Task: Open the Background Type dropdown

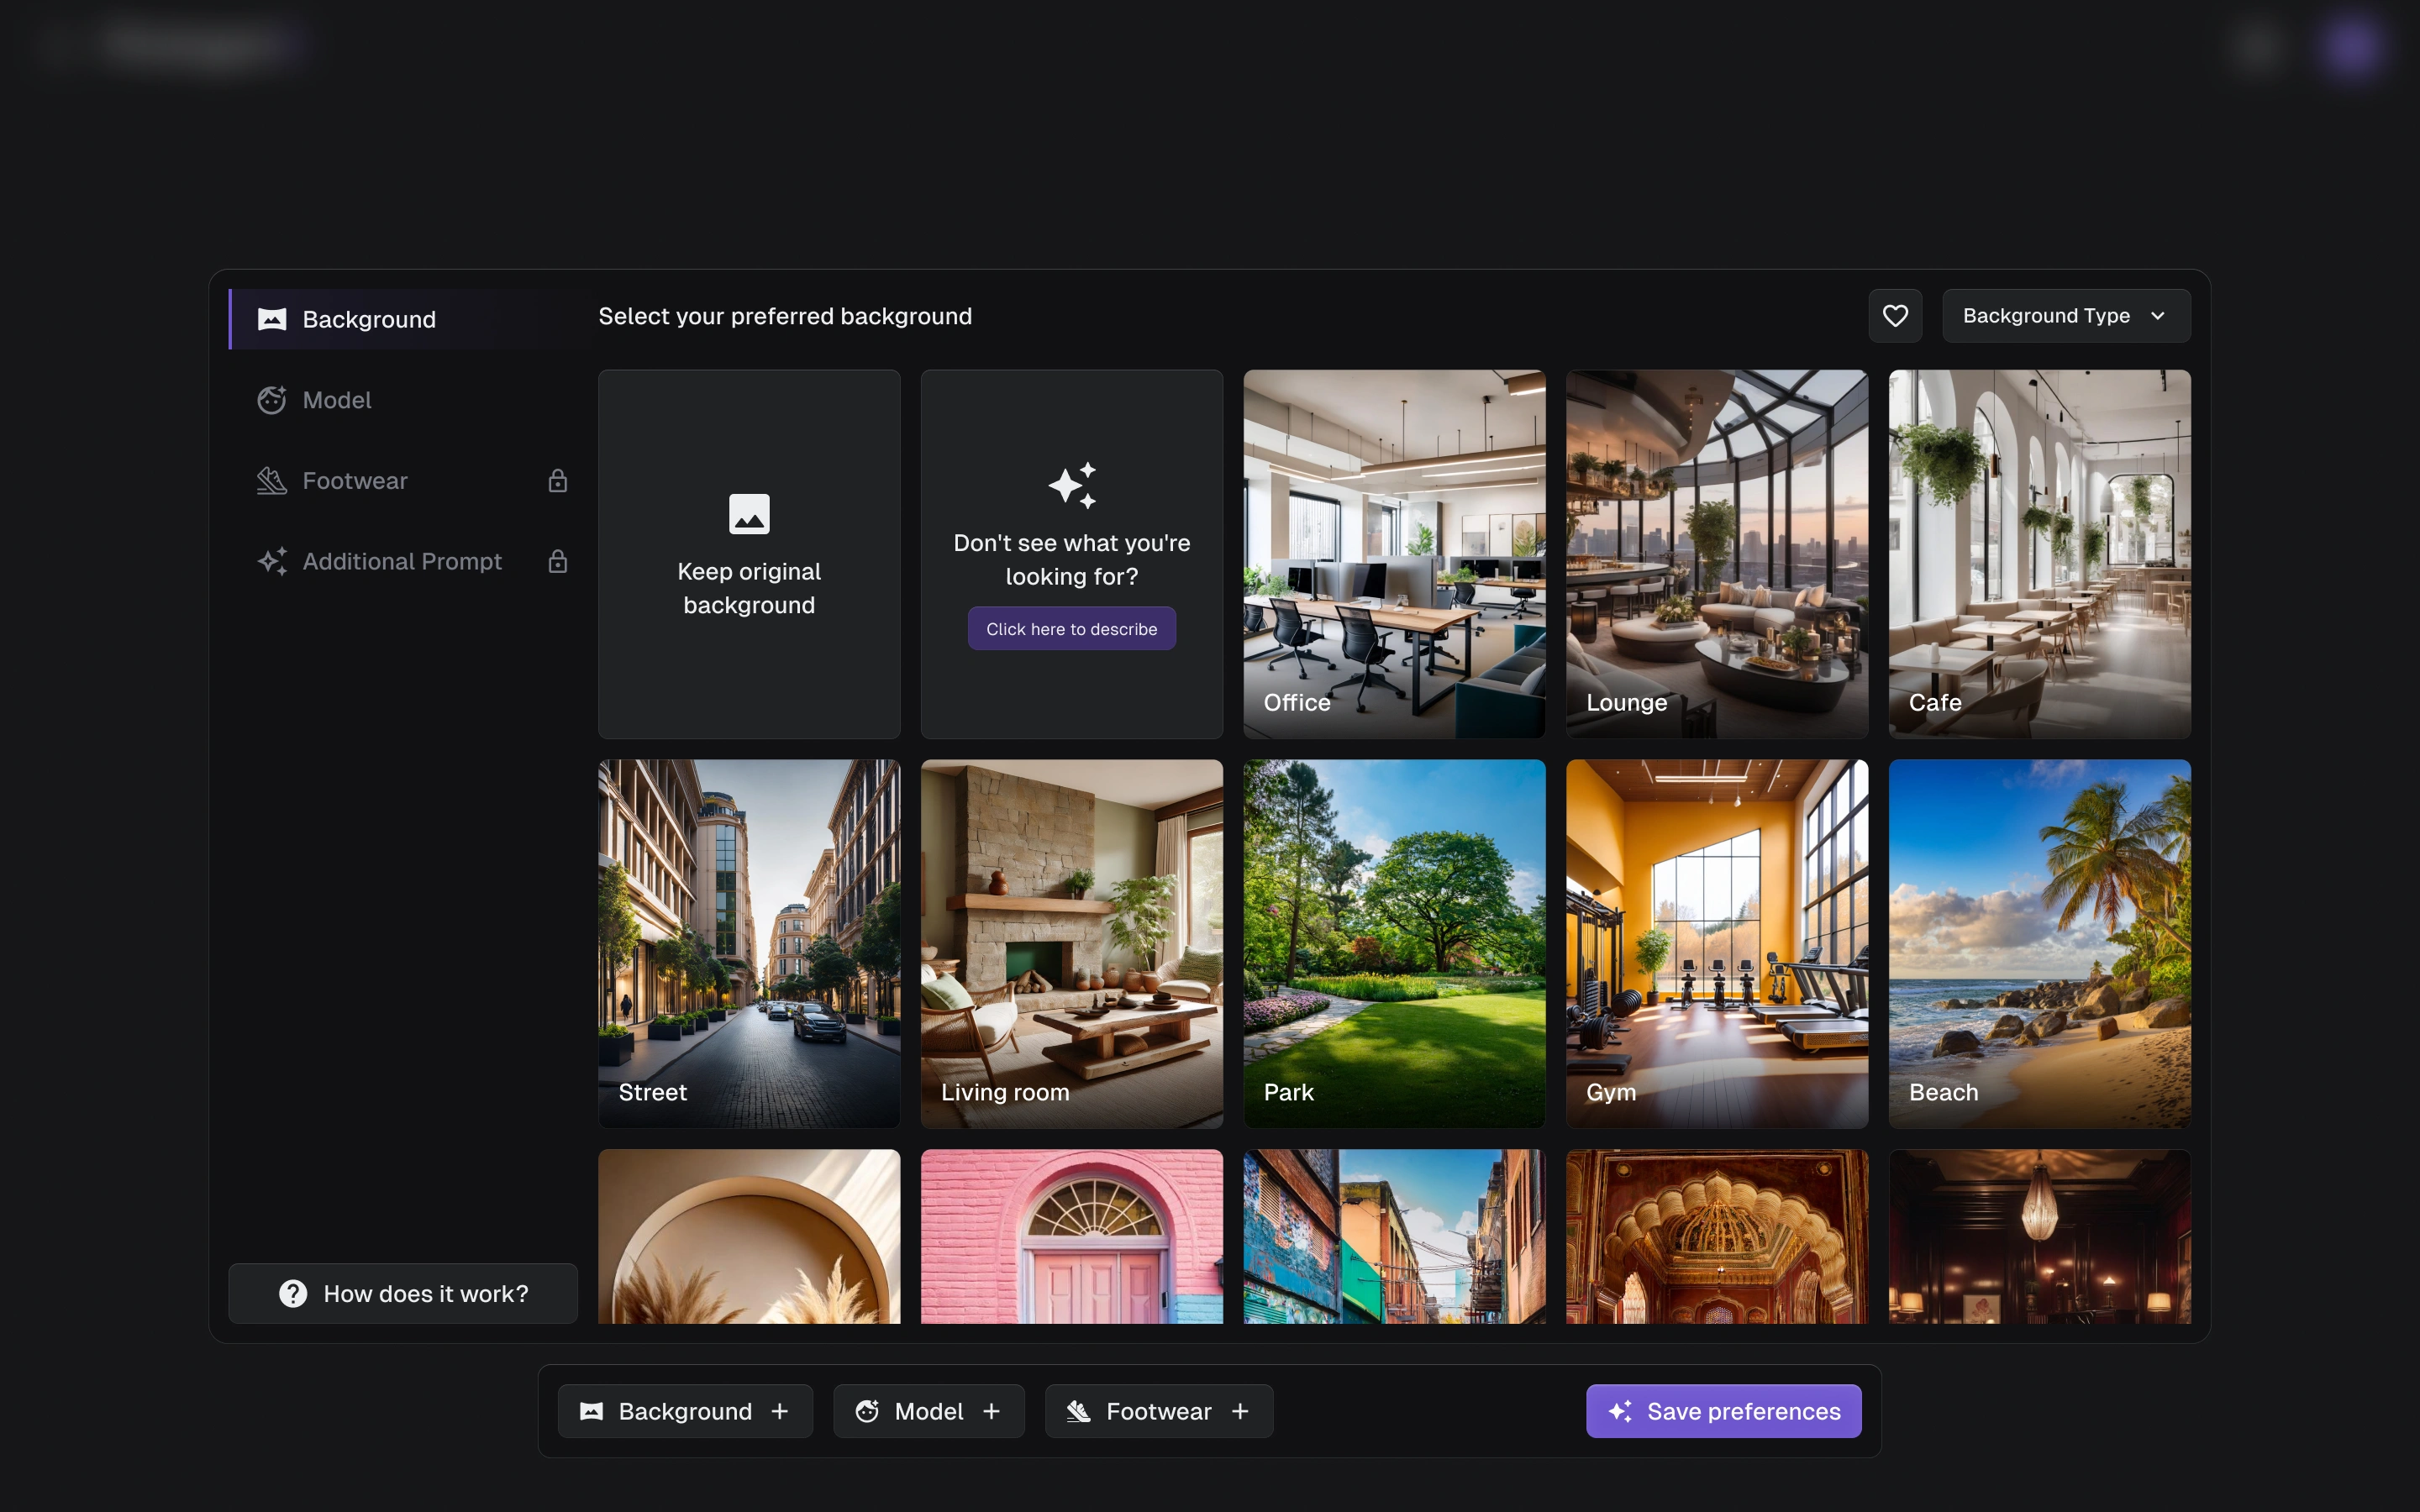Action: coord(2065,316)
